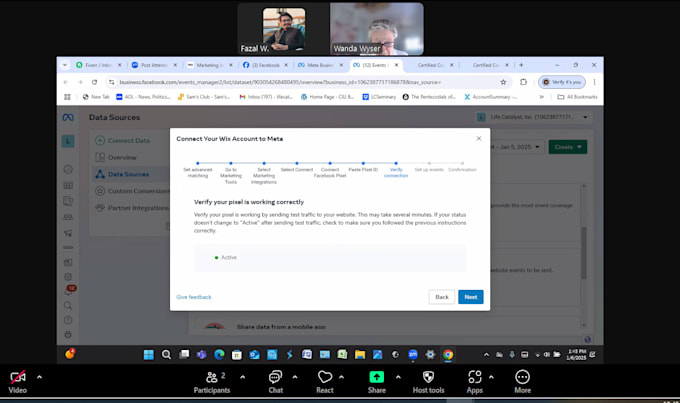680x403 pixels.
Task: Show more bookmarks chevron
Action: [541, 97]
